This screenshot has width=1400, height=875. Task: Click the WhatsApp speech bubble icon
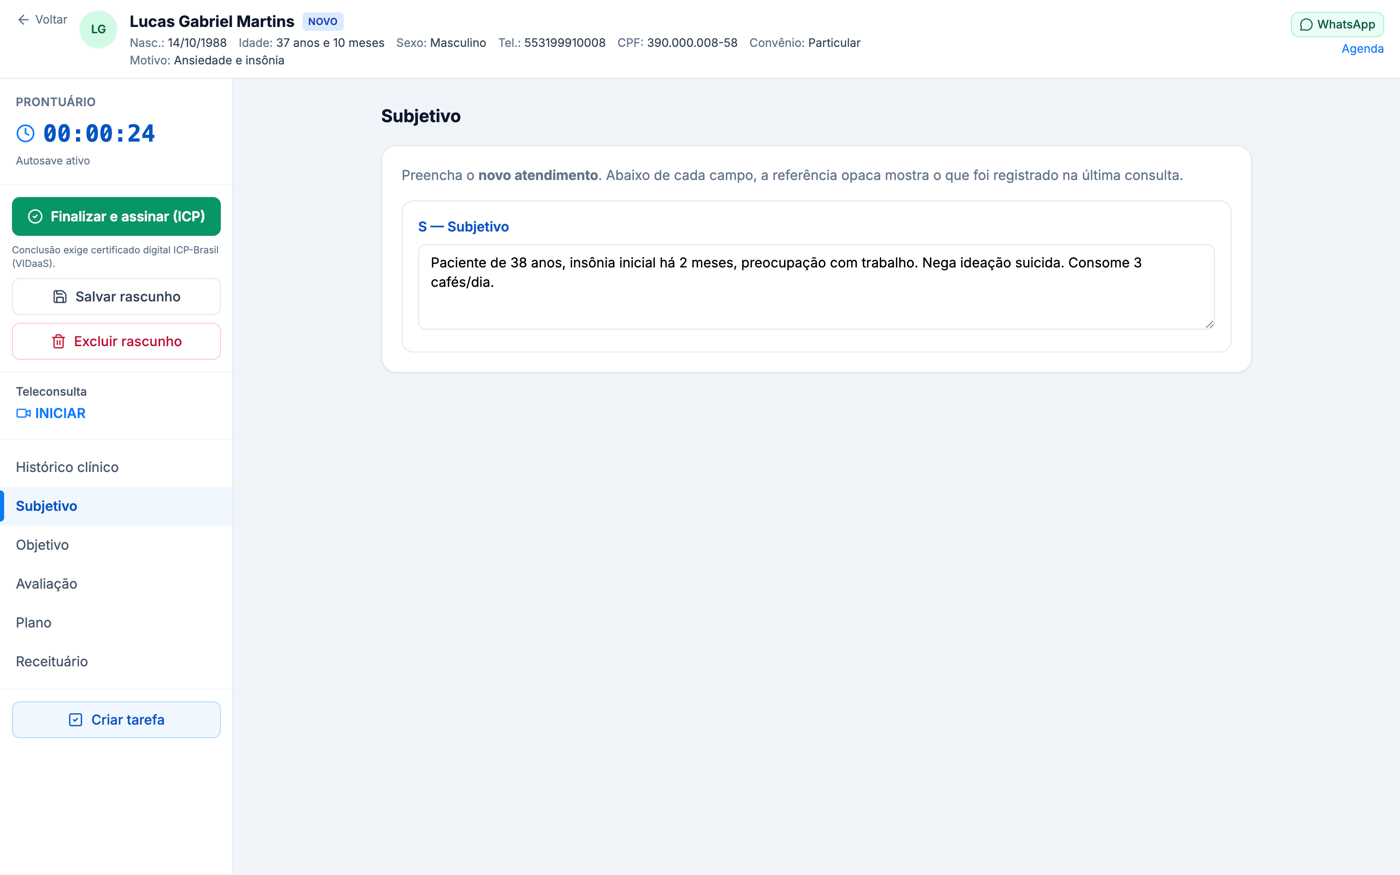click(x=1306, y=25)
